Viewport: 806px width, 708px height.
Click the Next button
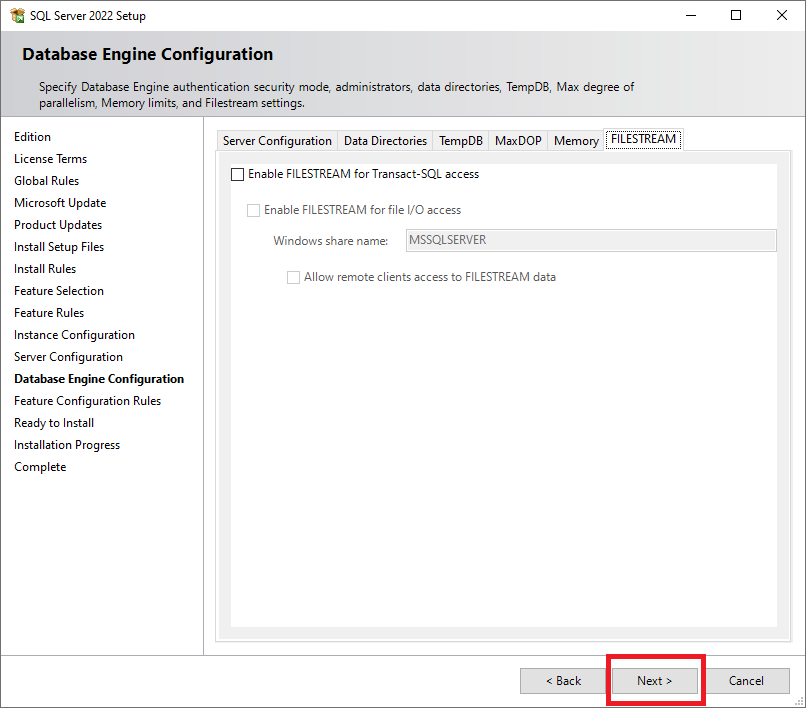(655, 681)
